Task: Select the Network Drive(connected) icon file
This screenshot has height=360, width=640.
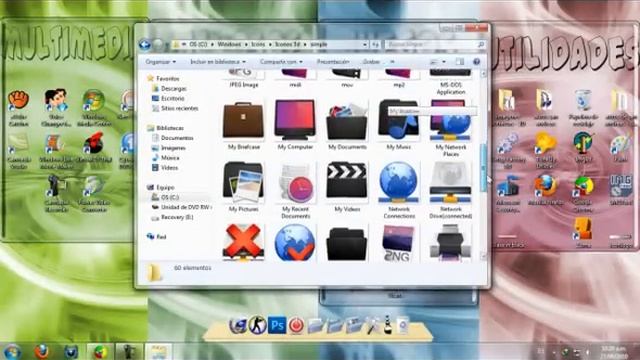Action: (451, 191)
